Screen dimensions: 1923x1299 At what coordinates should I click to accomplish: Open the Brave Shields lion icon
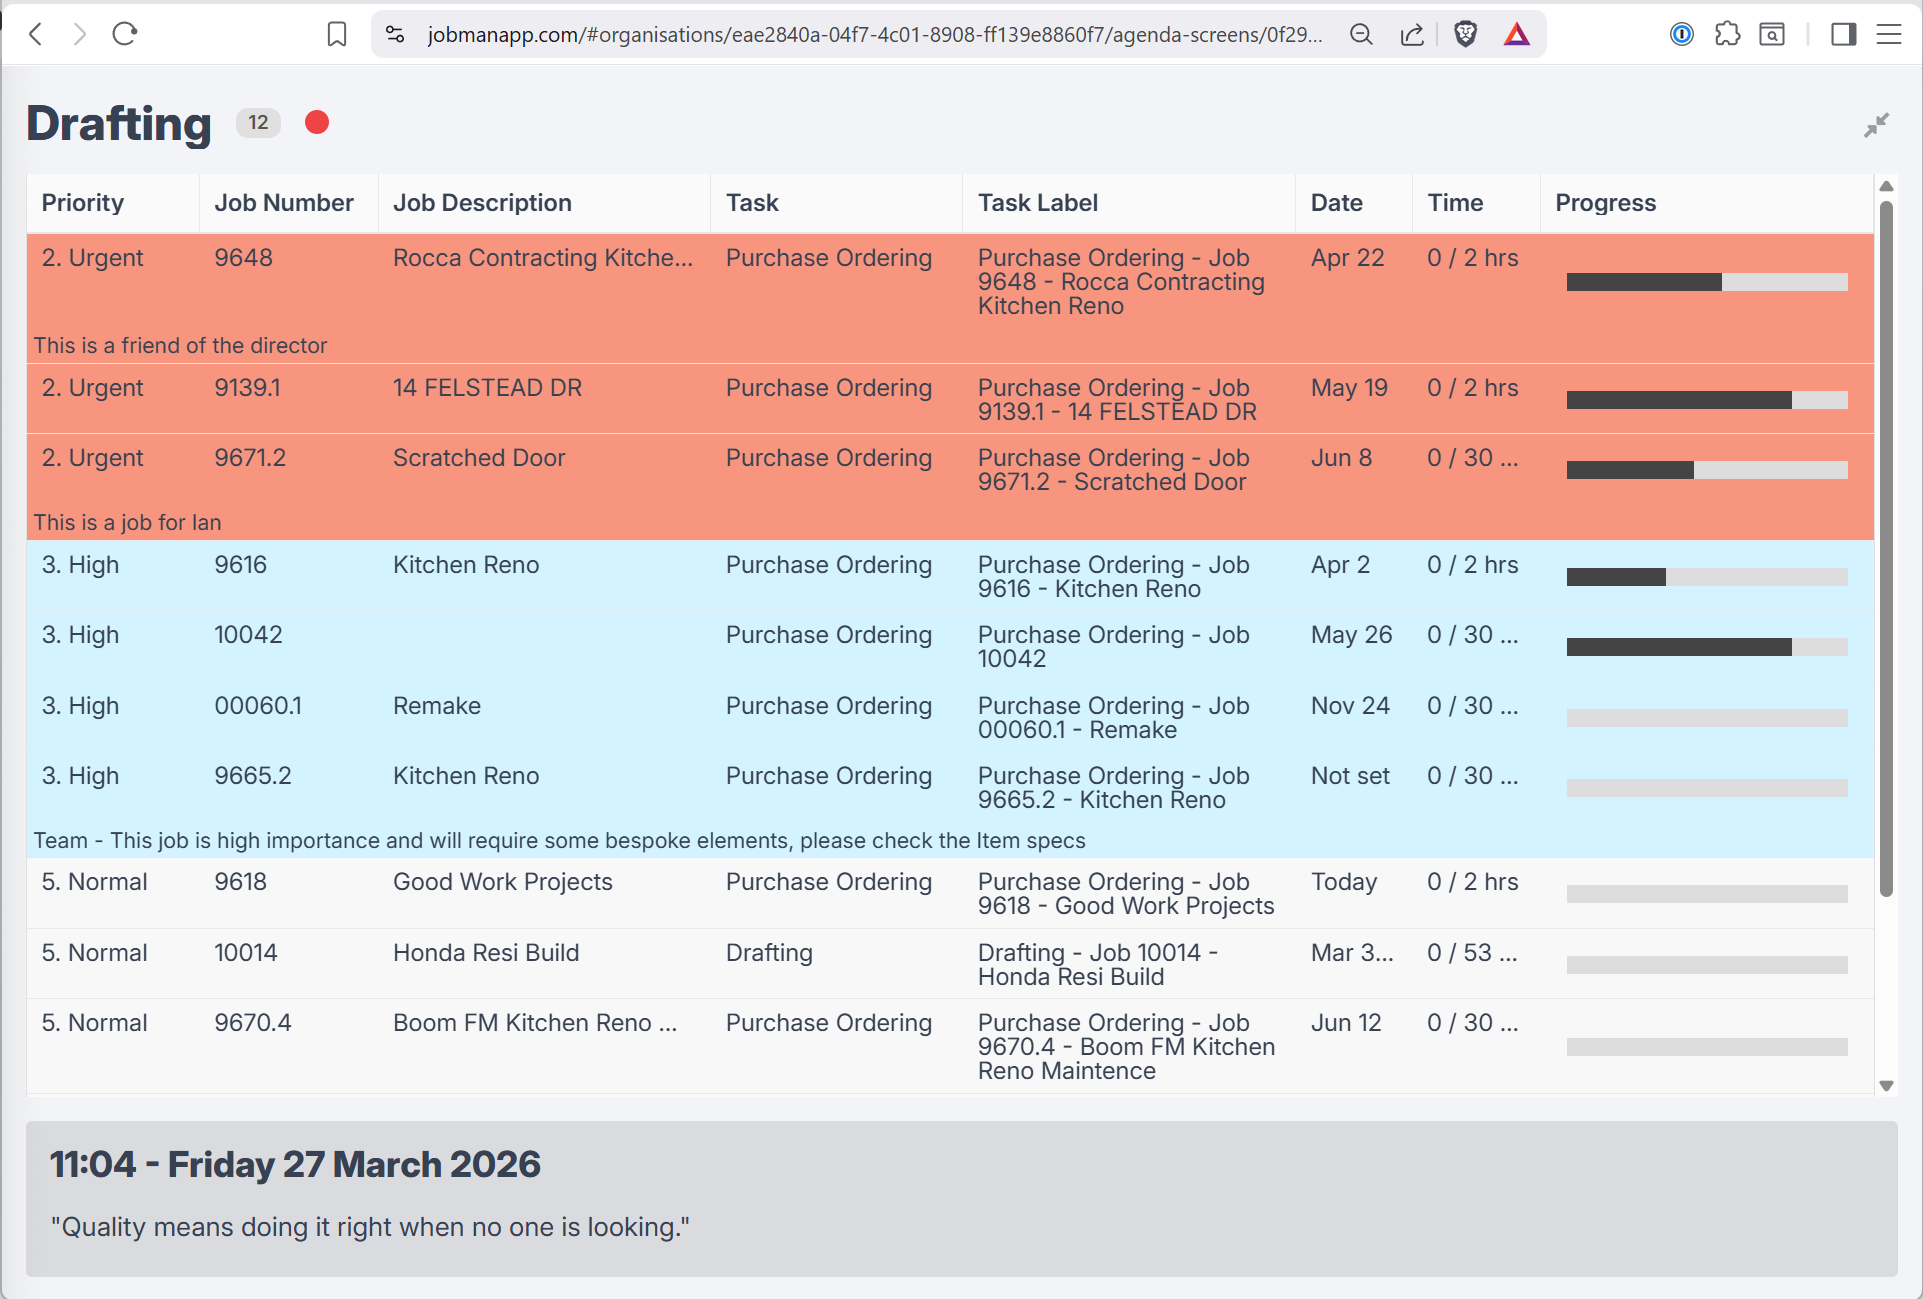coord(1465,34)
